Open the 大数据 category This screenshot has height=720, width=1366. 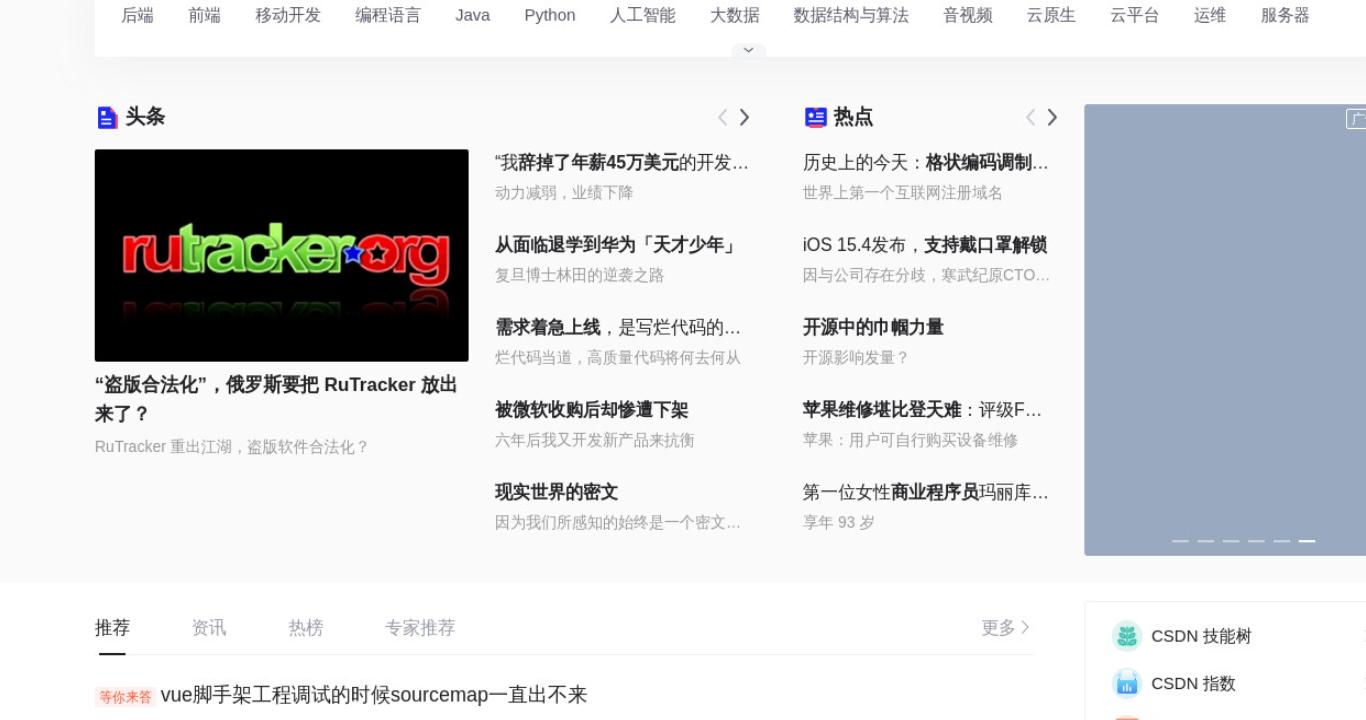pyautogui.click(x=735, y=15)
